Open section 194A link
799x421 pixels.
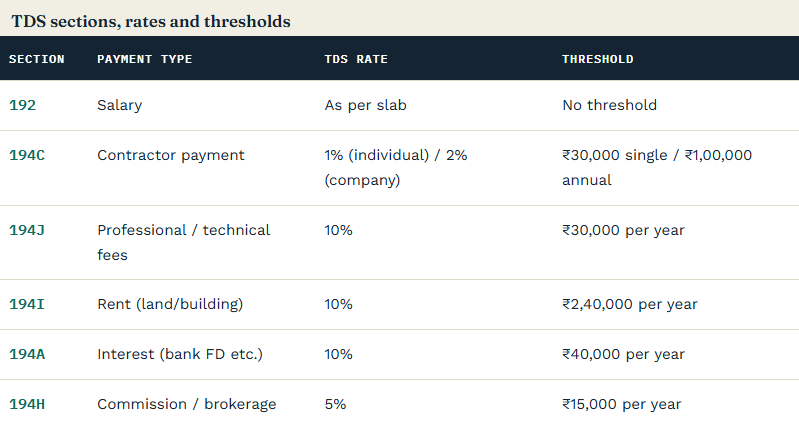27,354
